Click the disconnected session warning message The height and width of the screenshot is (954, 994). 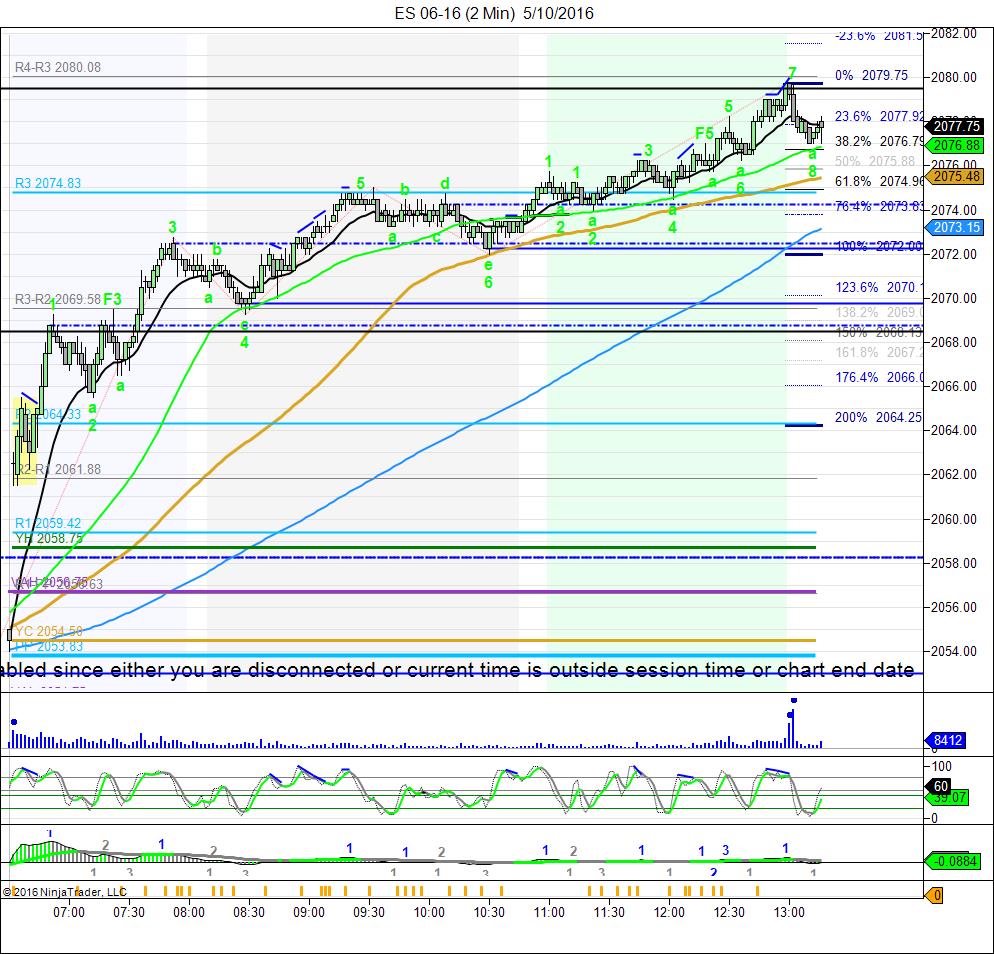pos(457,670)
